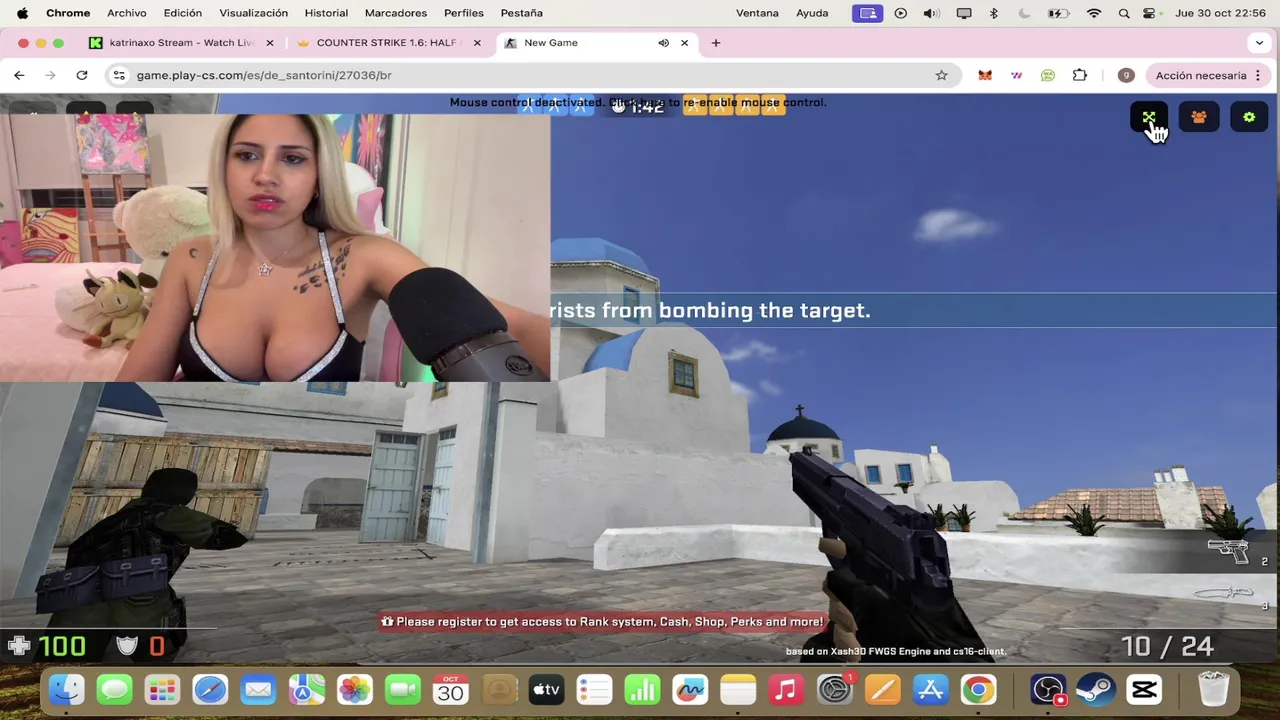Expand the Chrome tab search chevron
1280x720 pixels.
click(1259, 43)
